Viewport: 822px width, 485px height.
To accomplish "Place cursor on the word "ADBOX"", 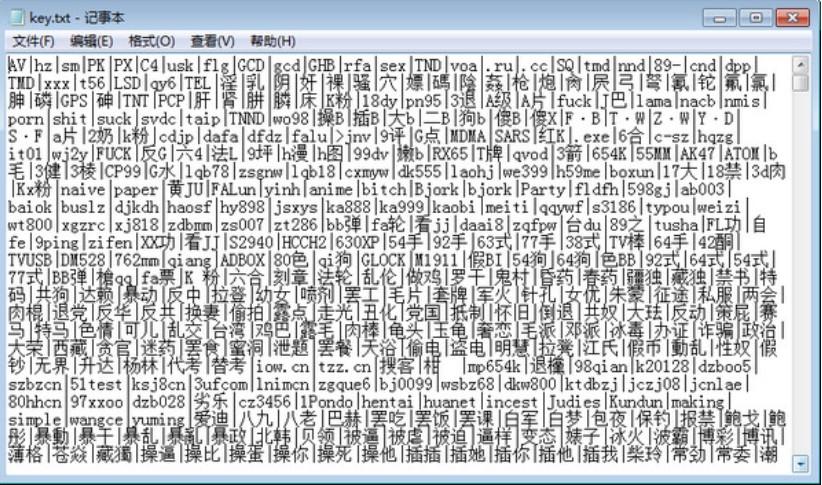I will point(242,260).
